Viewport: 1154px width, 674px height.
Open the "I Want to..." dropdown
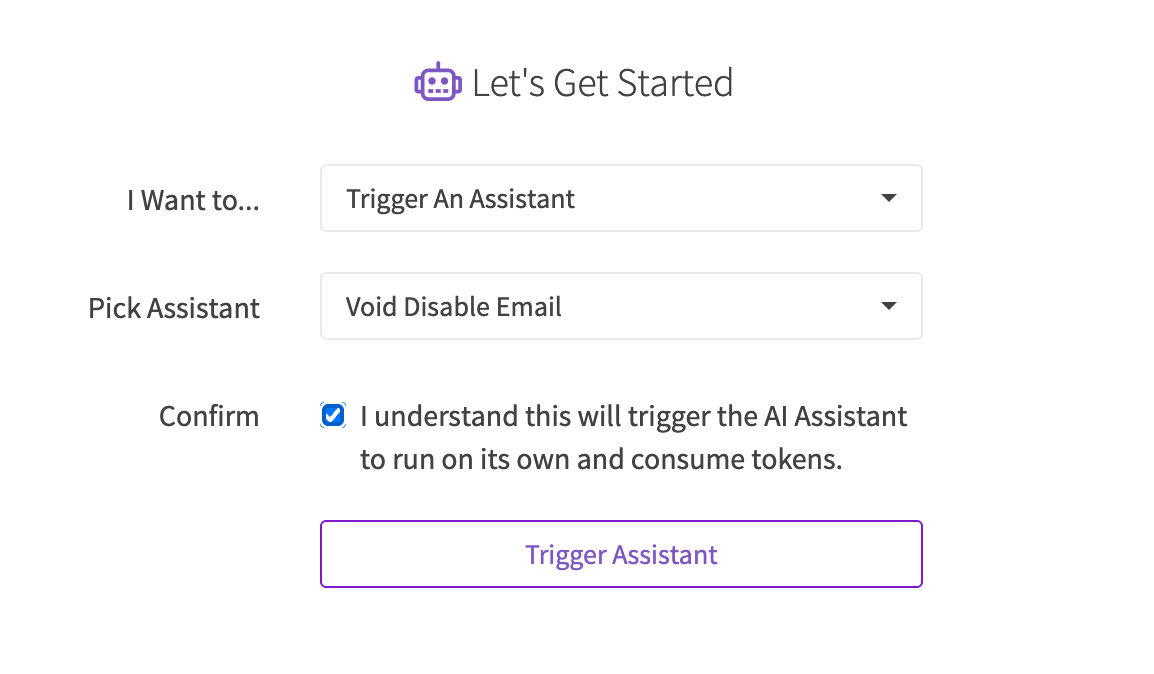pos(621,198)
